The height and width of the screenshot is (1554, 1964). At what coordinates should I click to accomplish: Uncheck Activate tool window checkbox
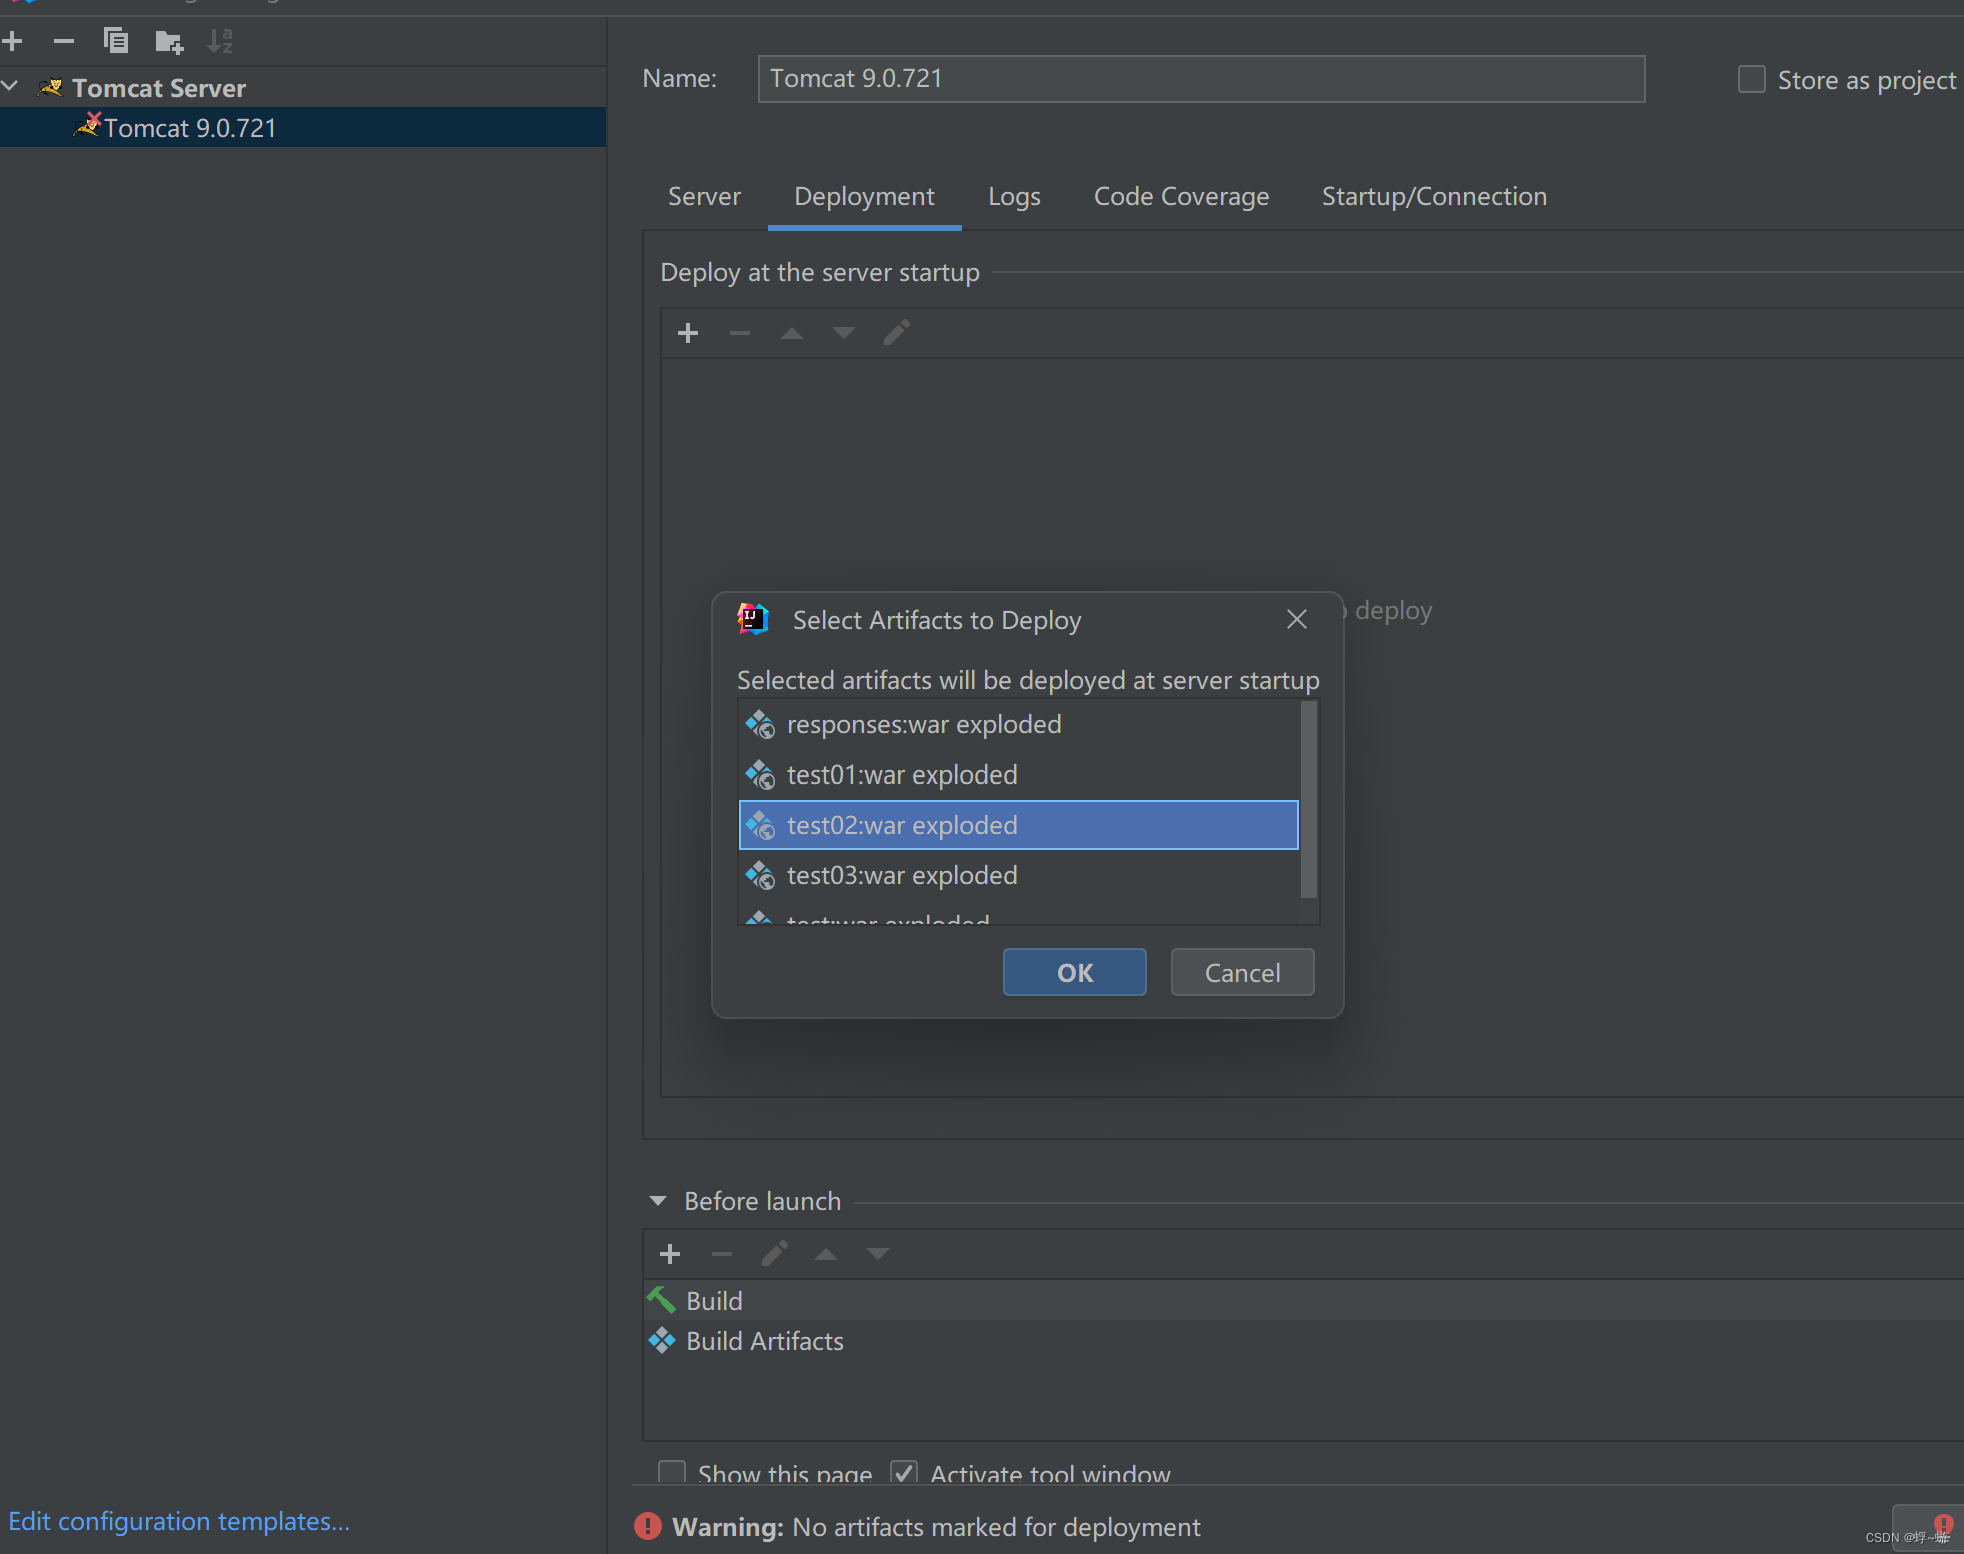[x=904, y=1472]
